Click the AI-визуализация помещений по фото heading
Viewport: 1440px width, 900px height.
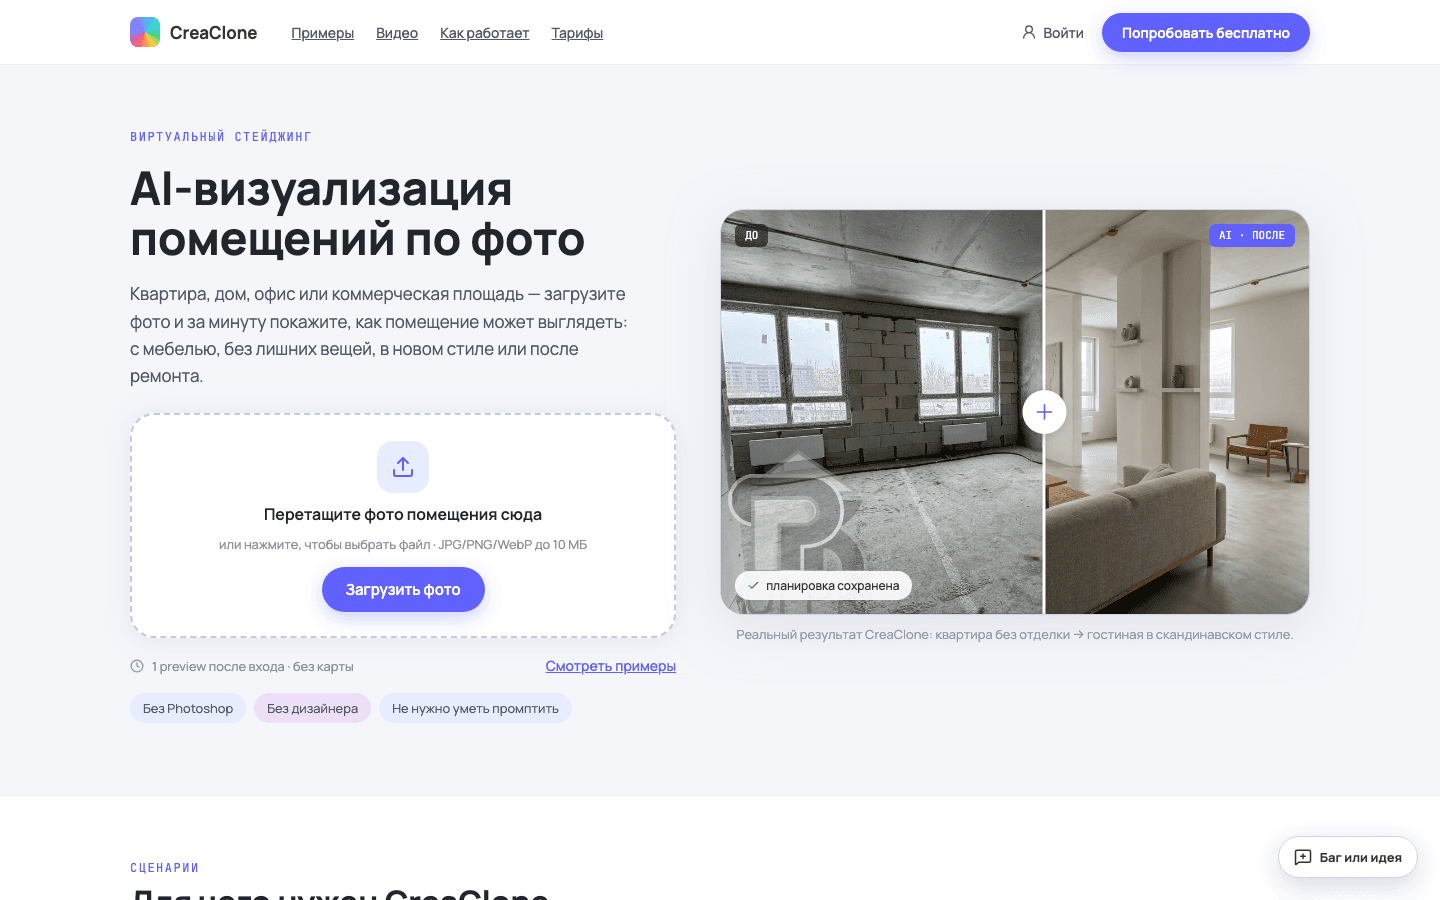(357, 214)
